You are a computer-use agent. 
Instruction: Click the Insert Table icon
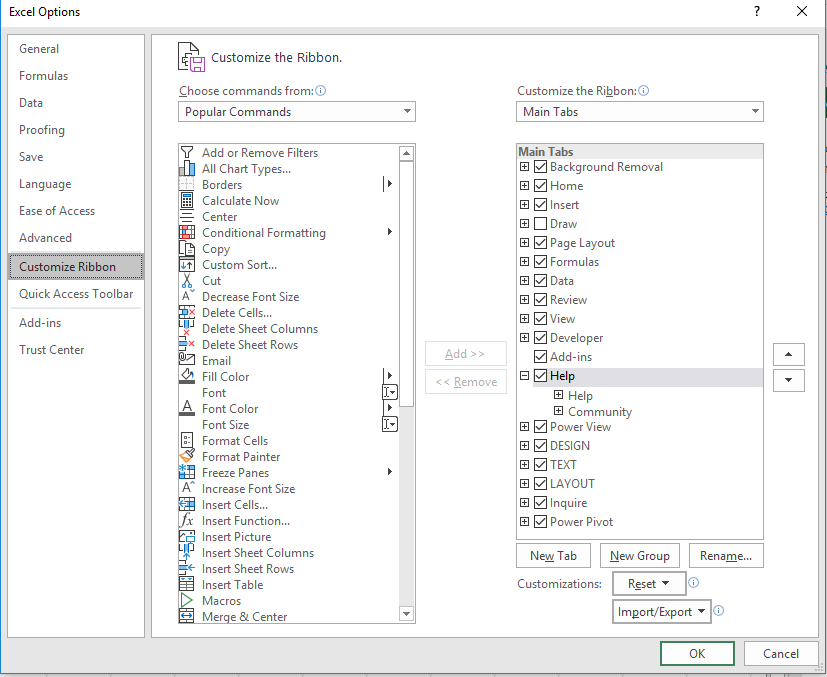187,585
